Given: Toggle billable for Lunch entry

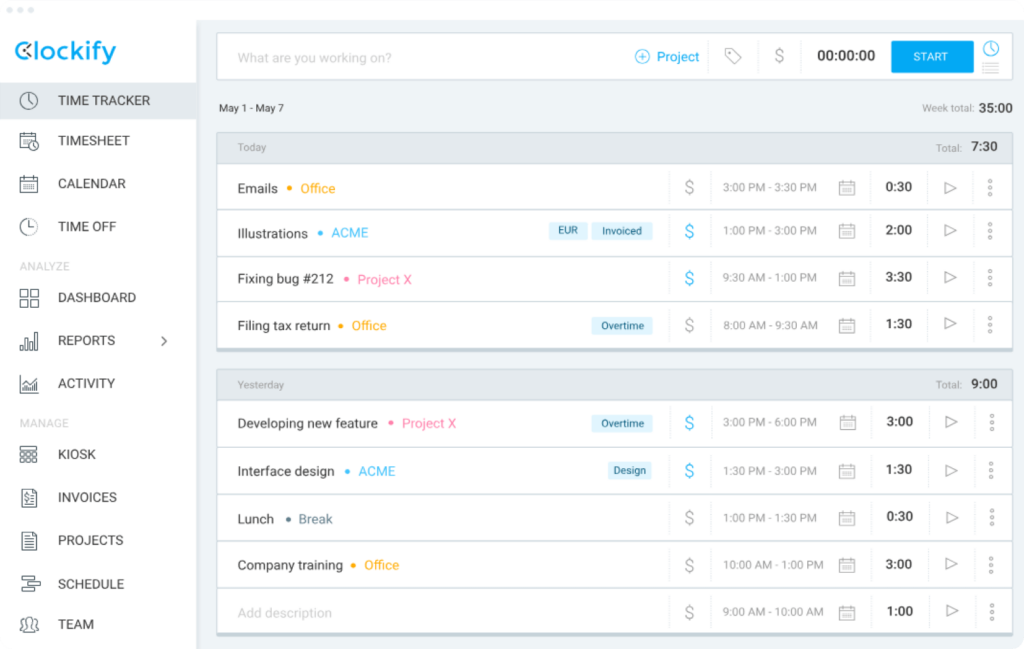Looking at the screenshot, I should click(689, 518).
